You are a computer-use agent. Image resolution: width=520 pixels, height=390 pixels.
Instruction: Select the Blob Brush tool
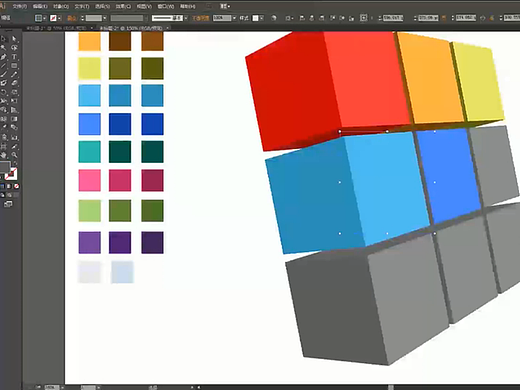point(4,83)
